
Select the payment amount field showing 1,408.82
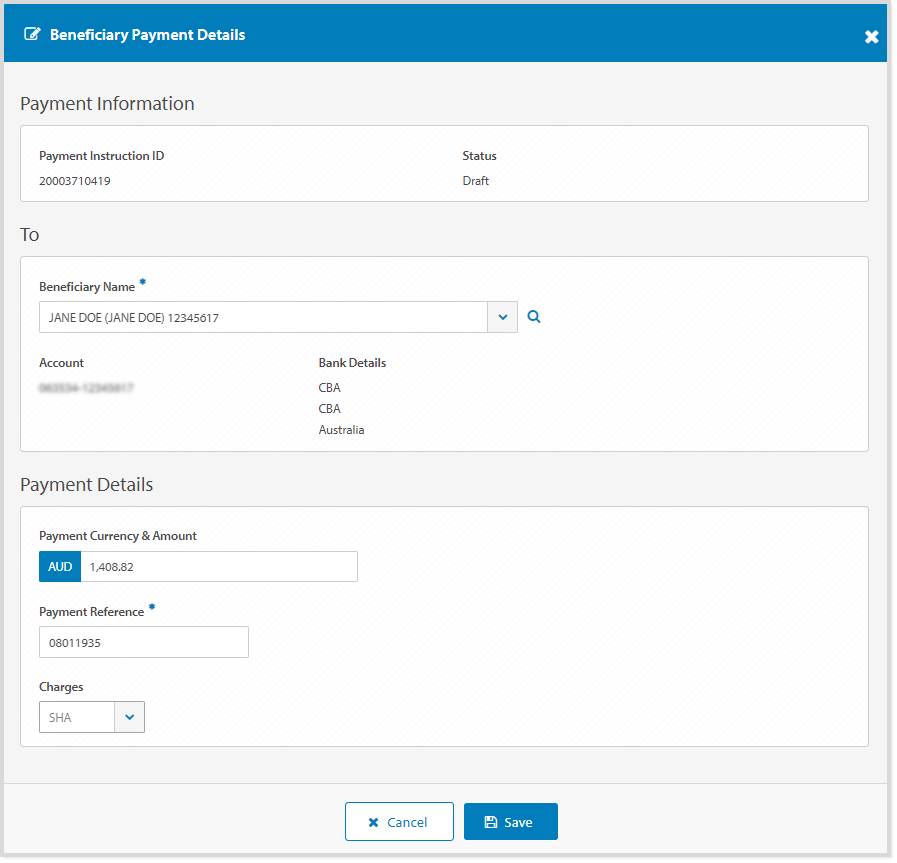(x=218, y=566)
